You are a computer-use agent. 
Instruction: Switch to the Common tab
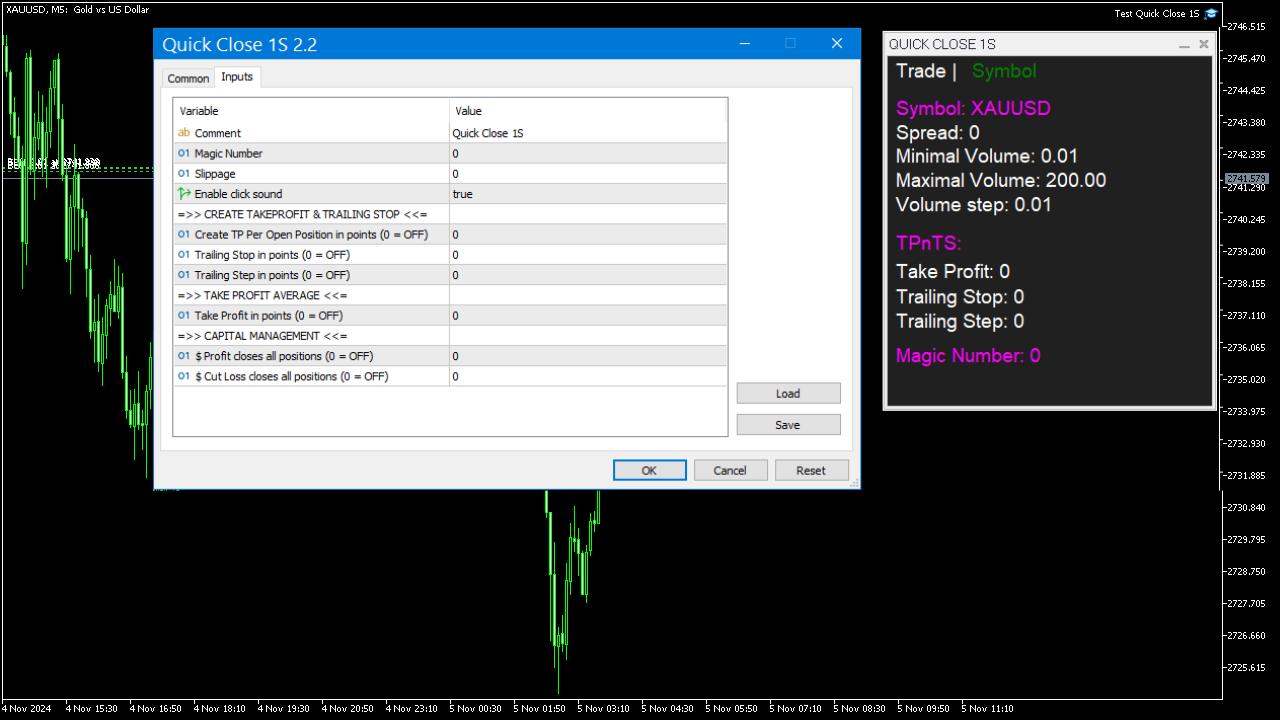[188, 77]
